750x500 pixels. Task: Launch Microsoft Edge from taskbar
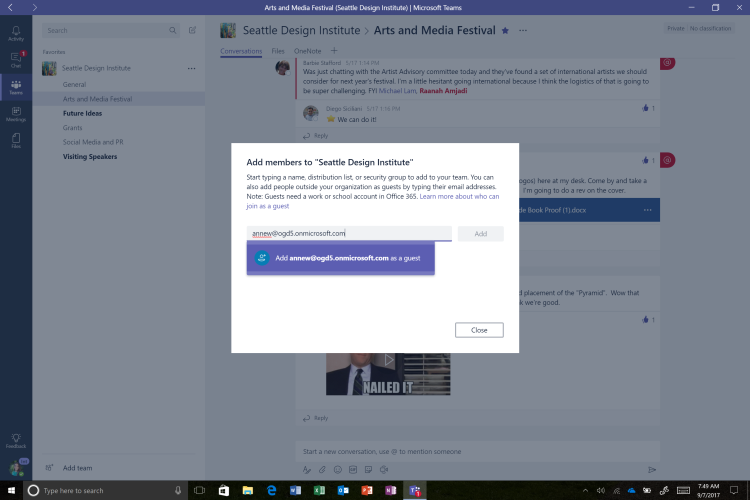[x=272, y=490]
